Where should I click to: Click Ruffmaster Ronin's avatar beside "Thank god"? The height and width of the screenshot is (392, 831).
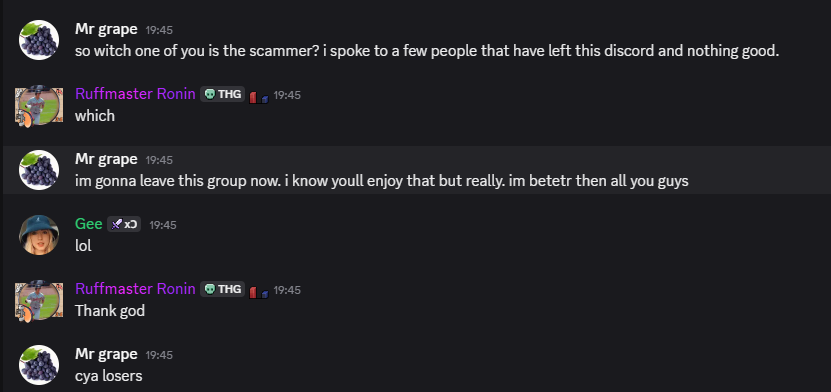coord(39,301)
